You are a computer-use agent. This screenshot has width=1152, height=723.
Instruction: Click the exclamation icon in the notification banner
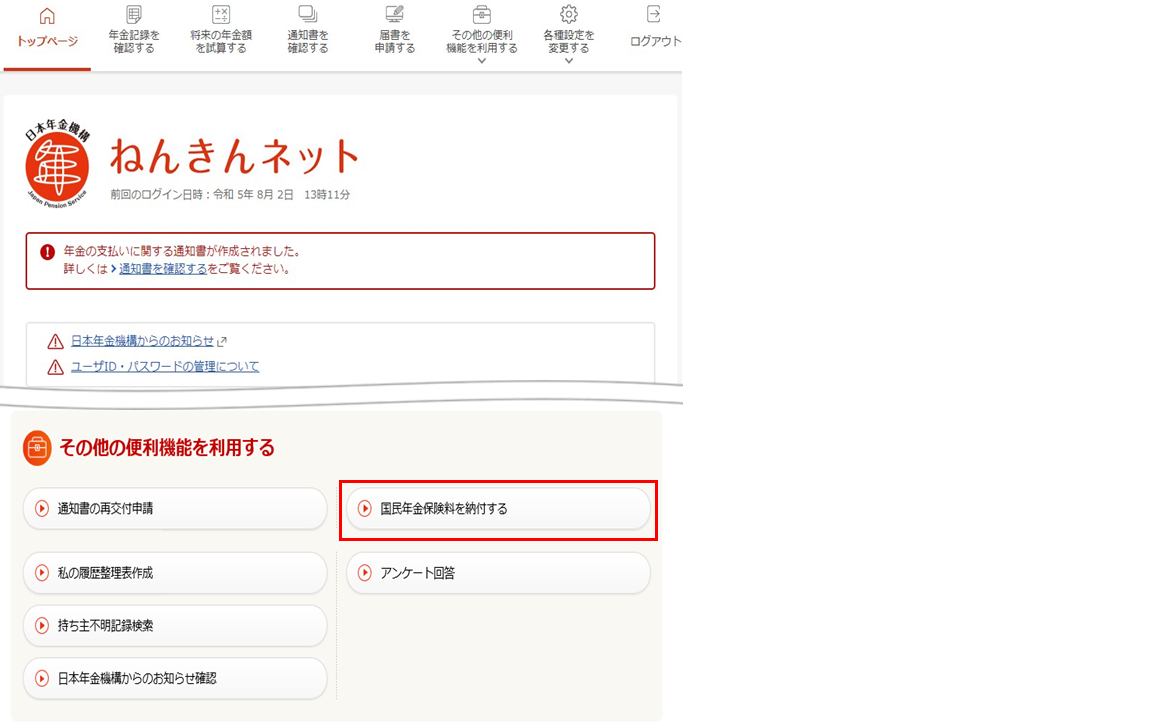coord(44,251)
